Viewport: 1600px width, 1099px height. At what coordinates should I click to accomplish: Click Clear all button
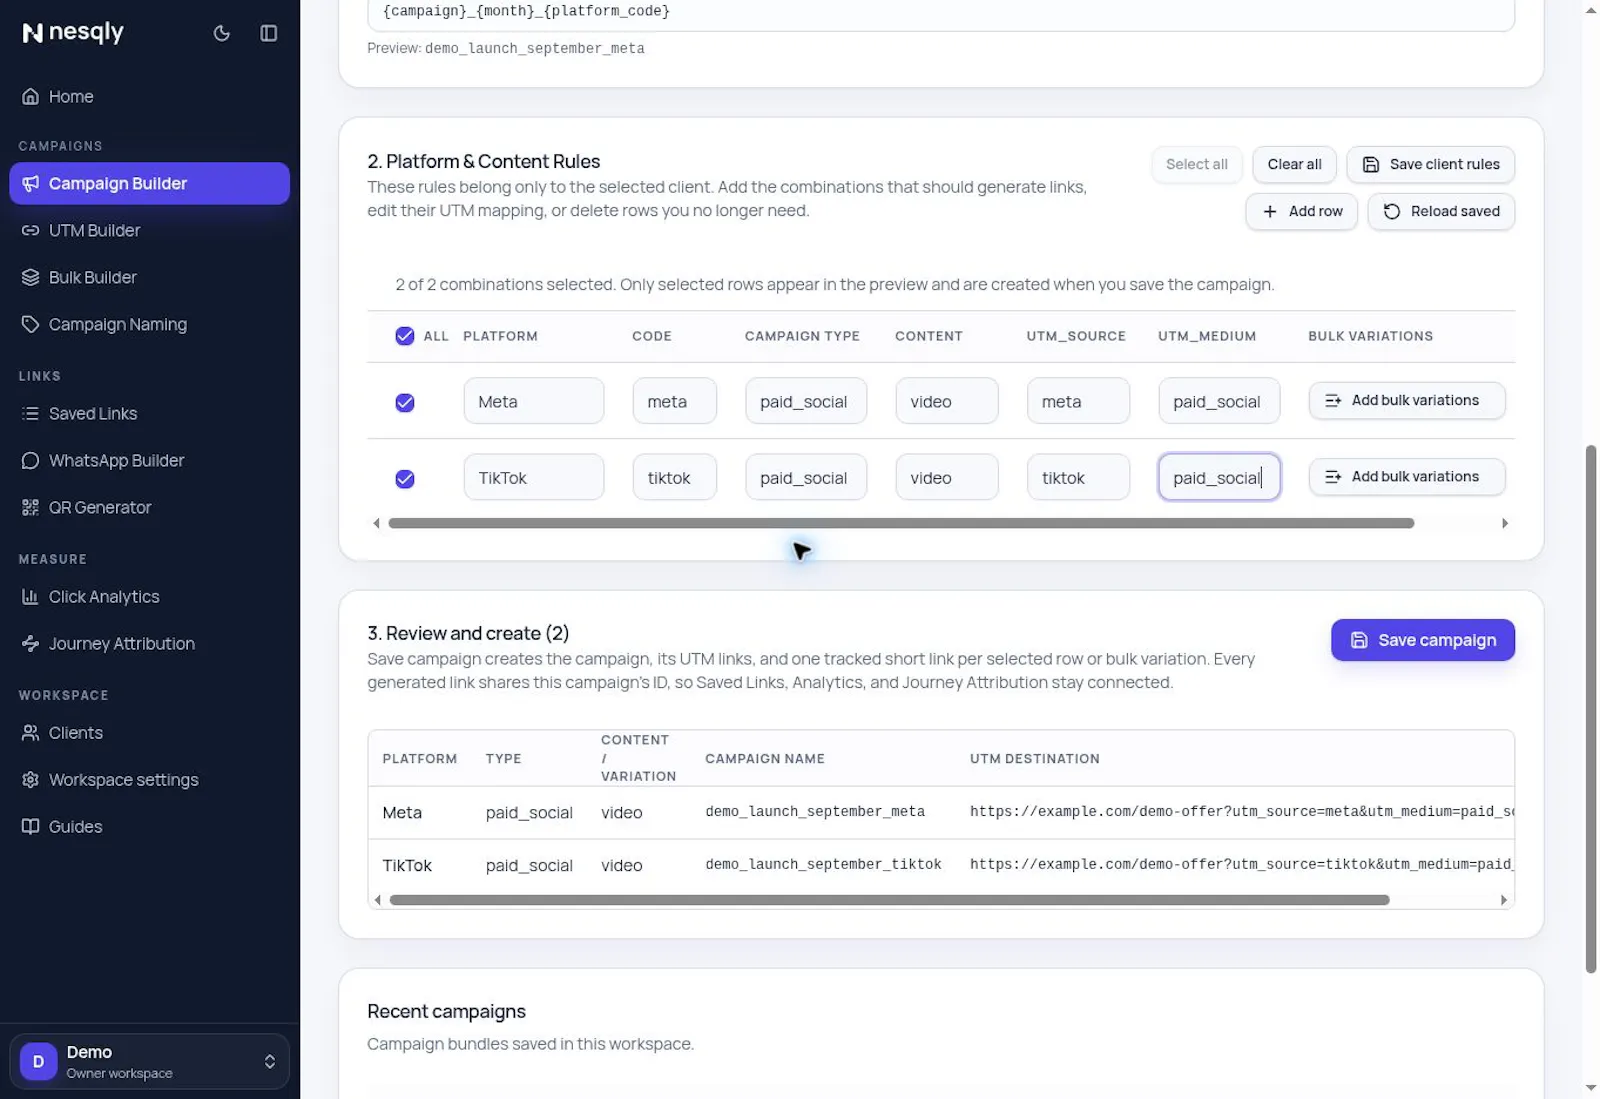pyautogui.click(x=1294, y=164)
